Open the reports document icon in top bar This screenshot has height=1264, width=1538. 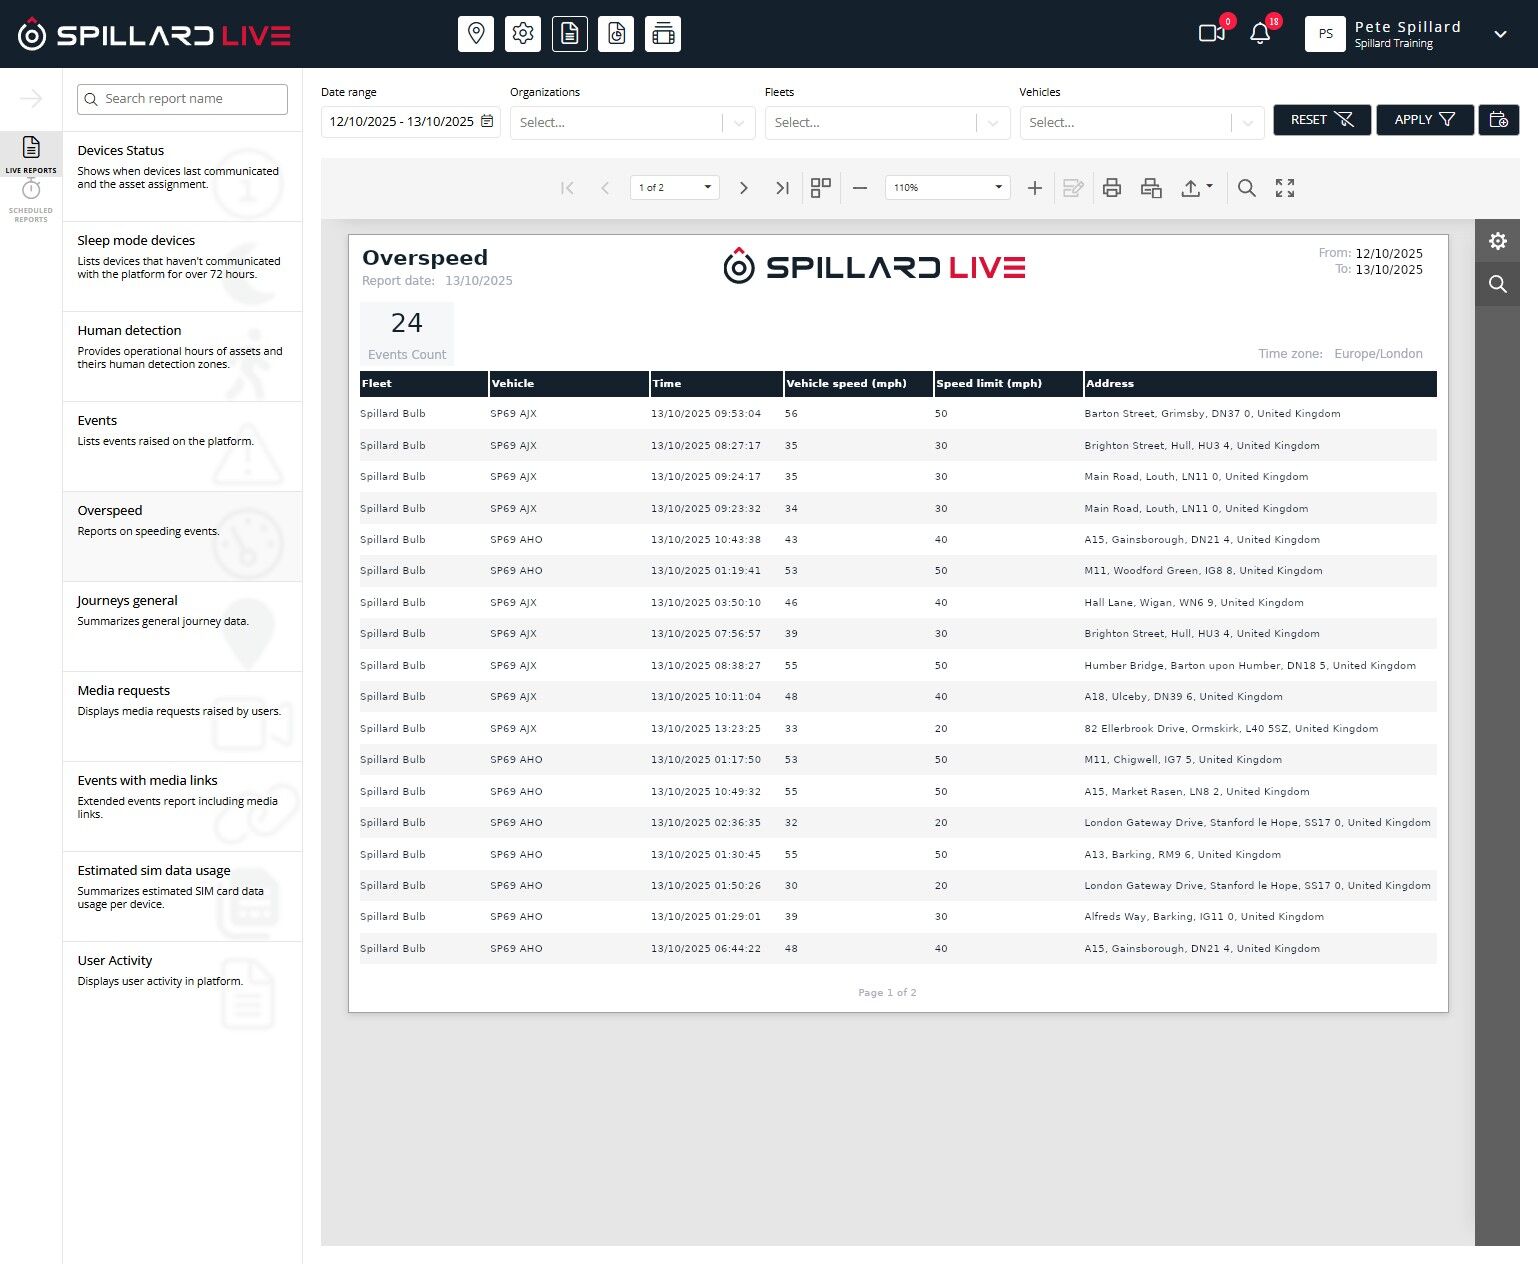tap(570, 34)
